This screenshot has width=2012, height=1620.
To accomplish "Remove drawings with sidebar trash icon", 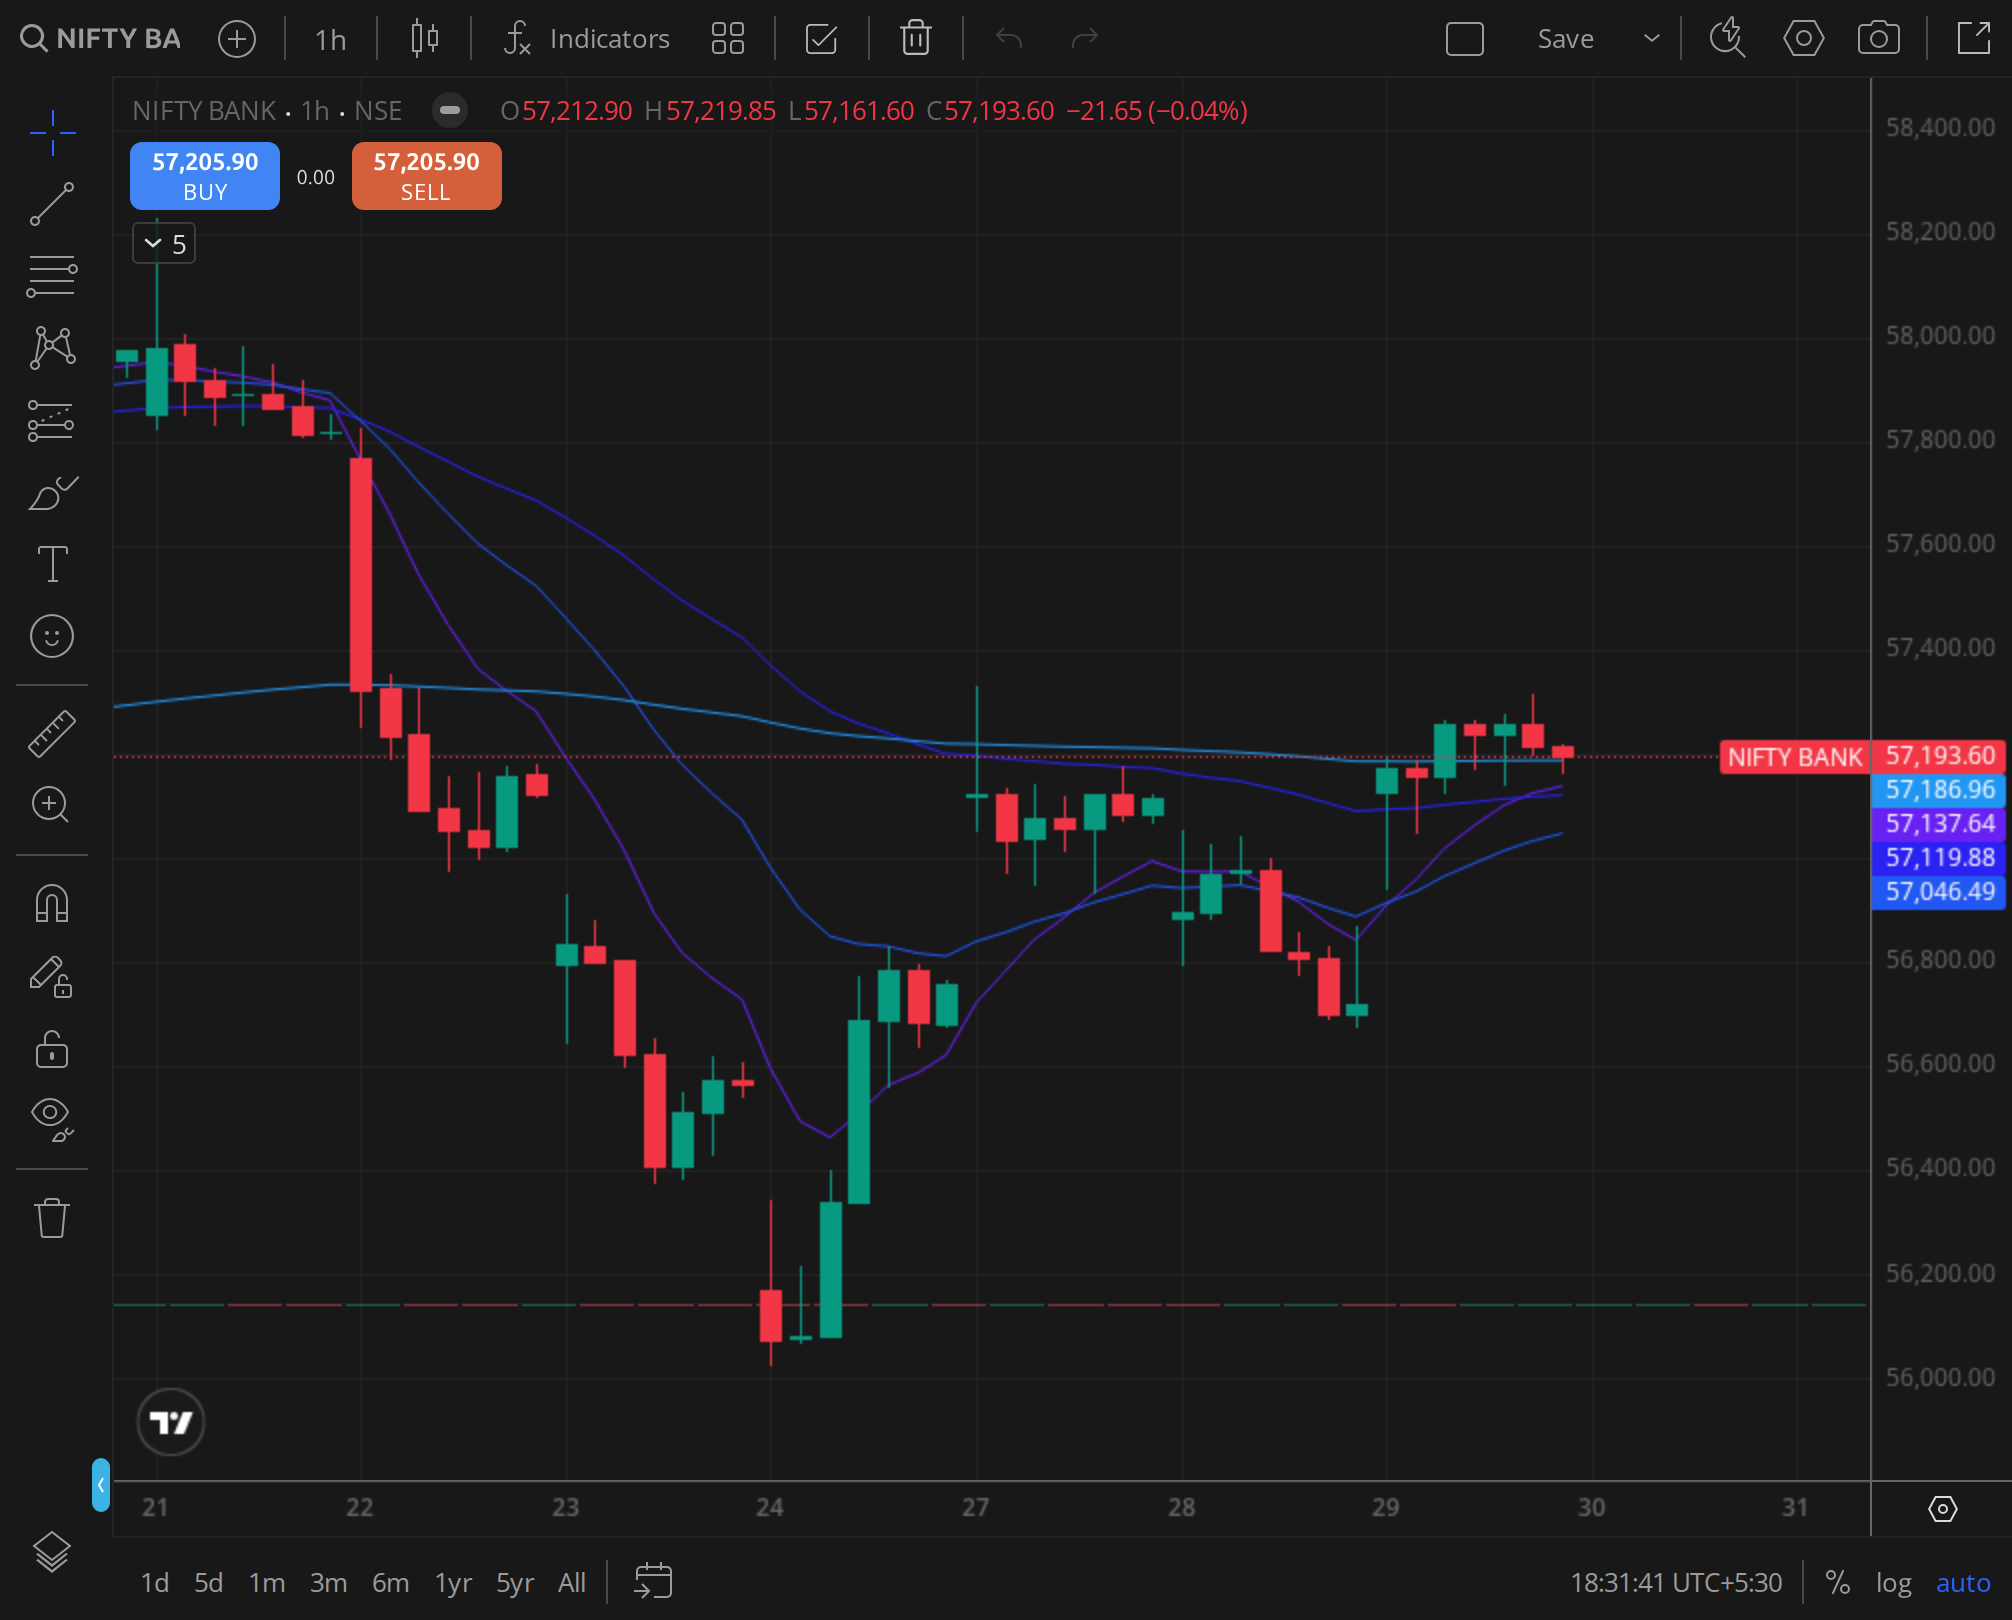I will [52, 1218].
